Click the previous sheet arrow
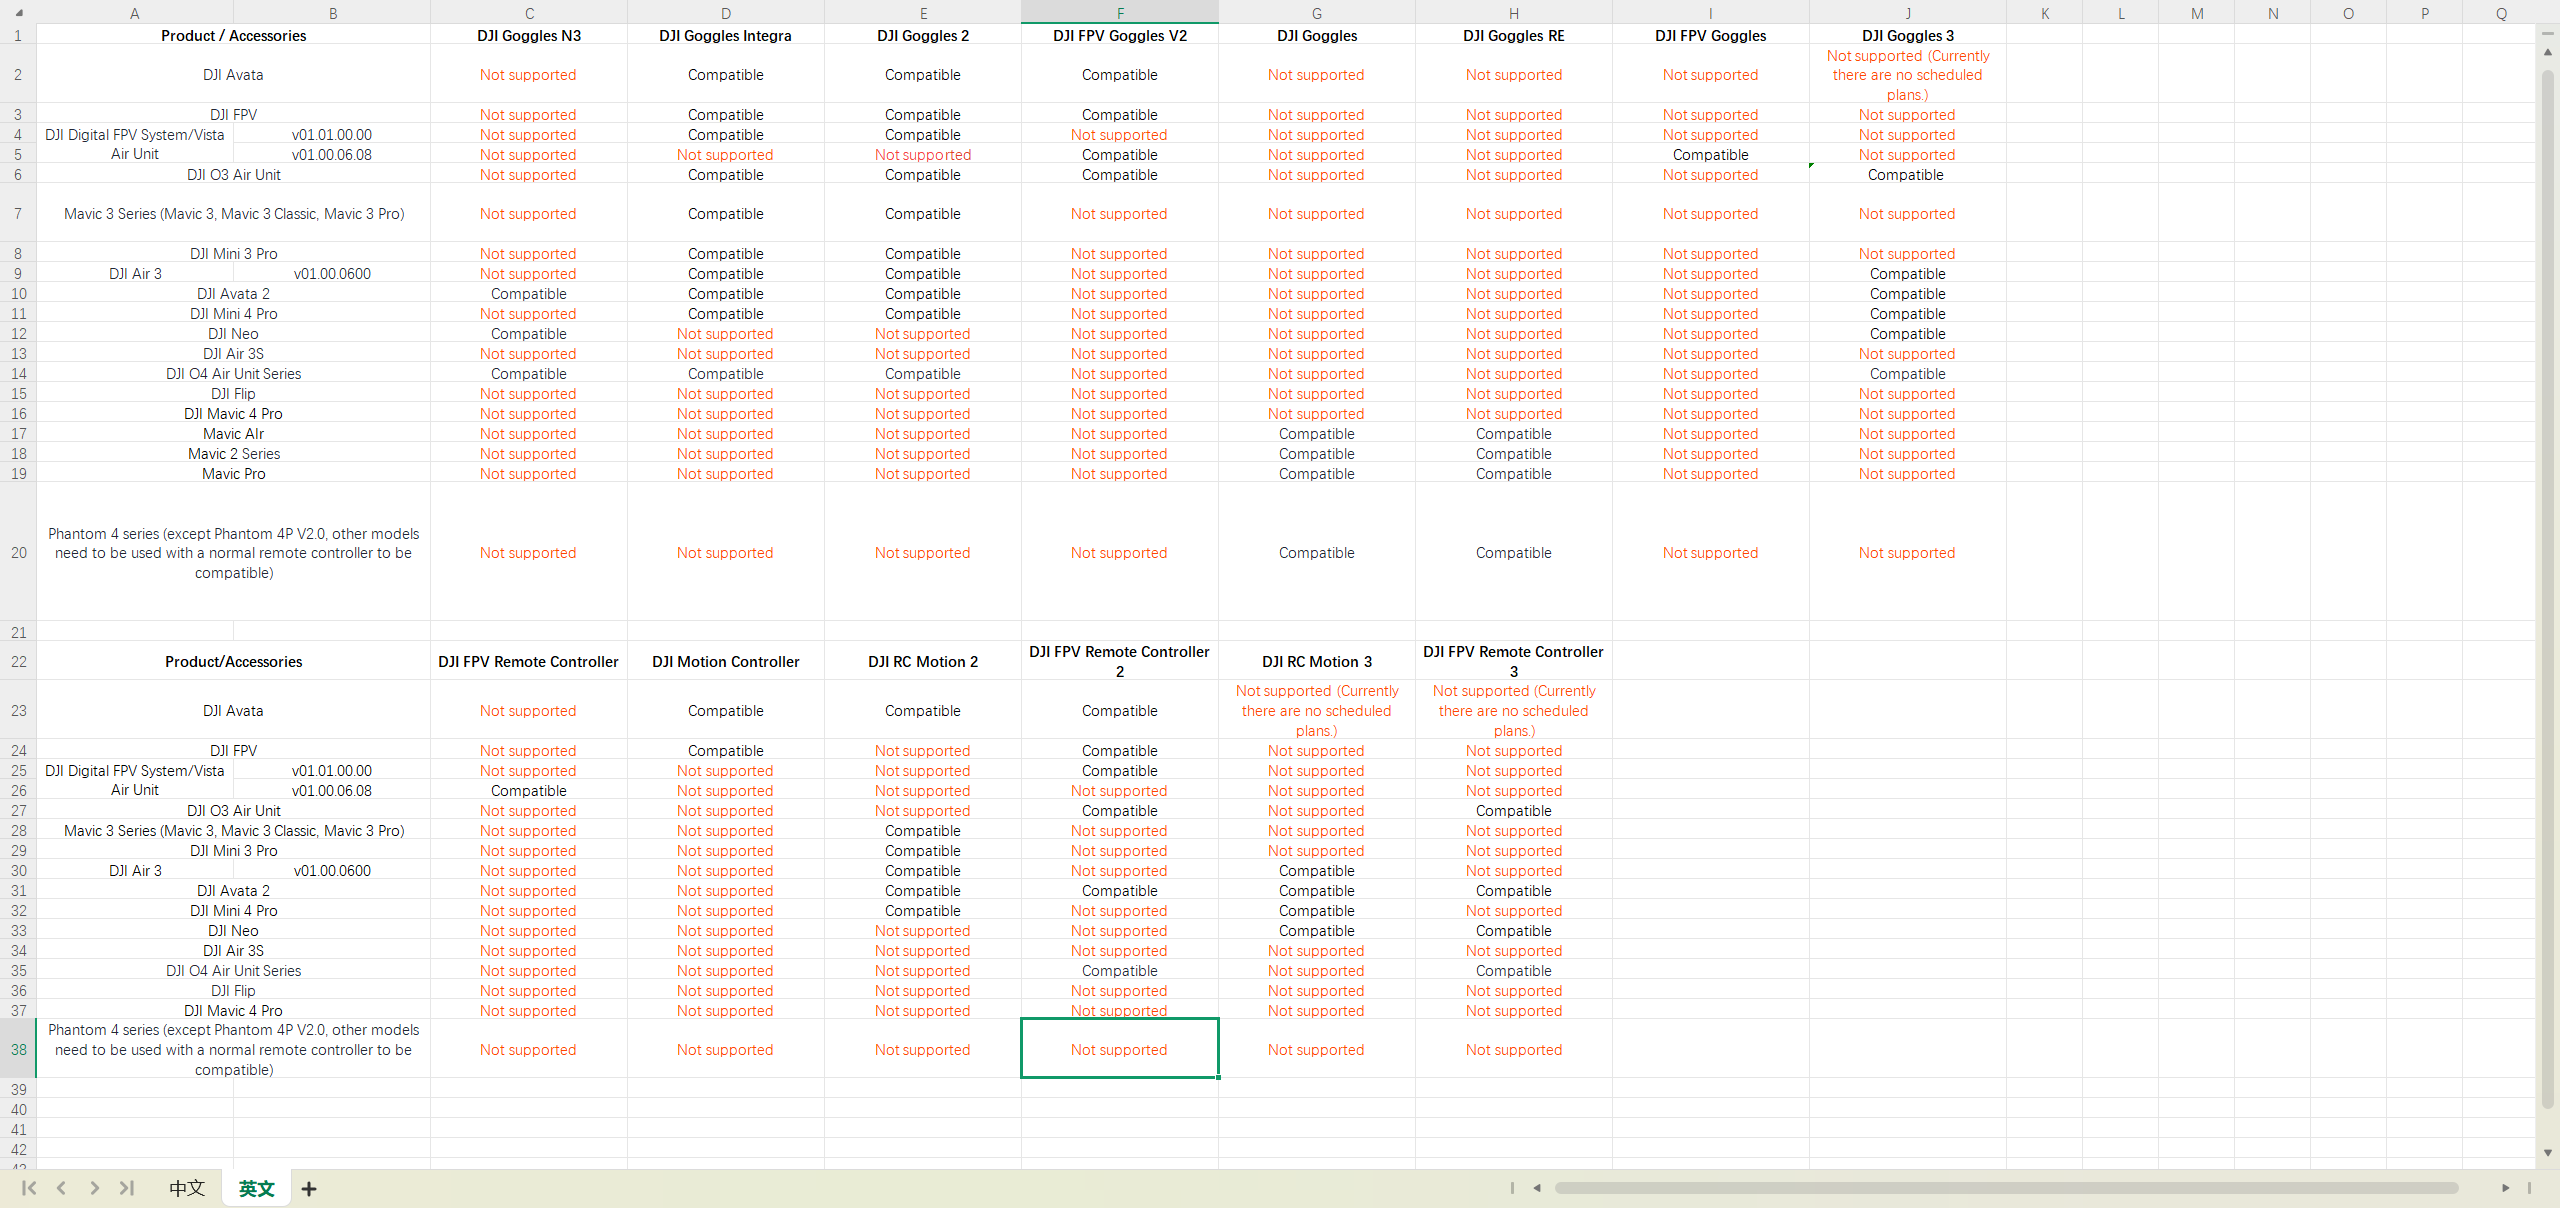2560x1208 pixels. pos(61,1188)
